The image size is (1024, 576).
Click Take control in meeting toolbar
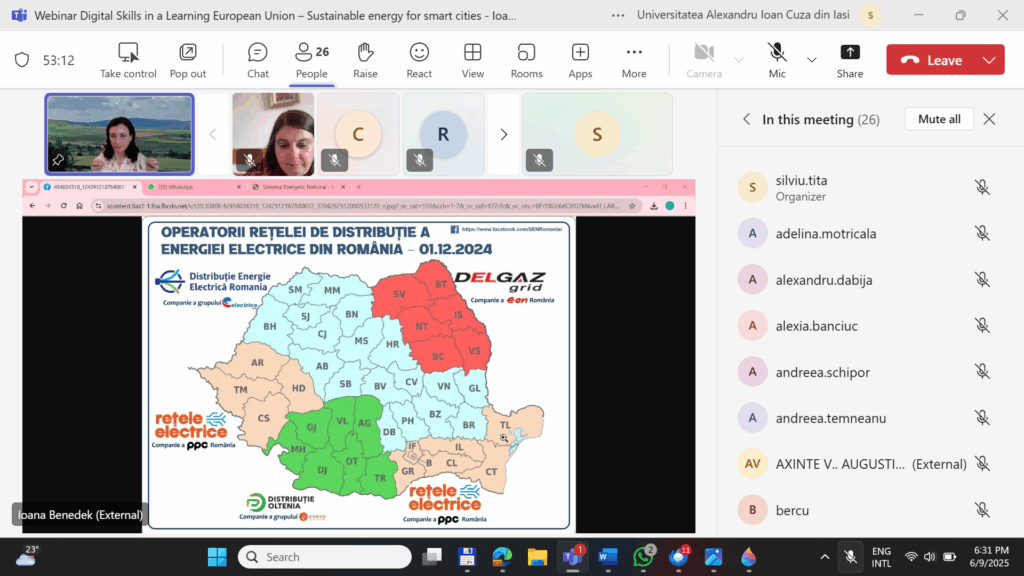[x=128, y=59]
